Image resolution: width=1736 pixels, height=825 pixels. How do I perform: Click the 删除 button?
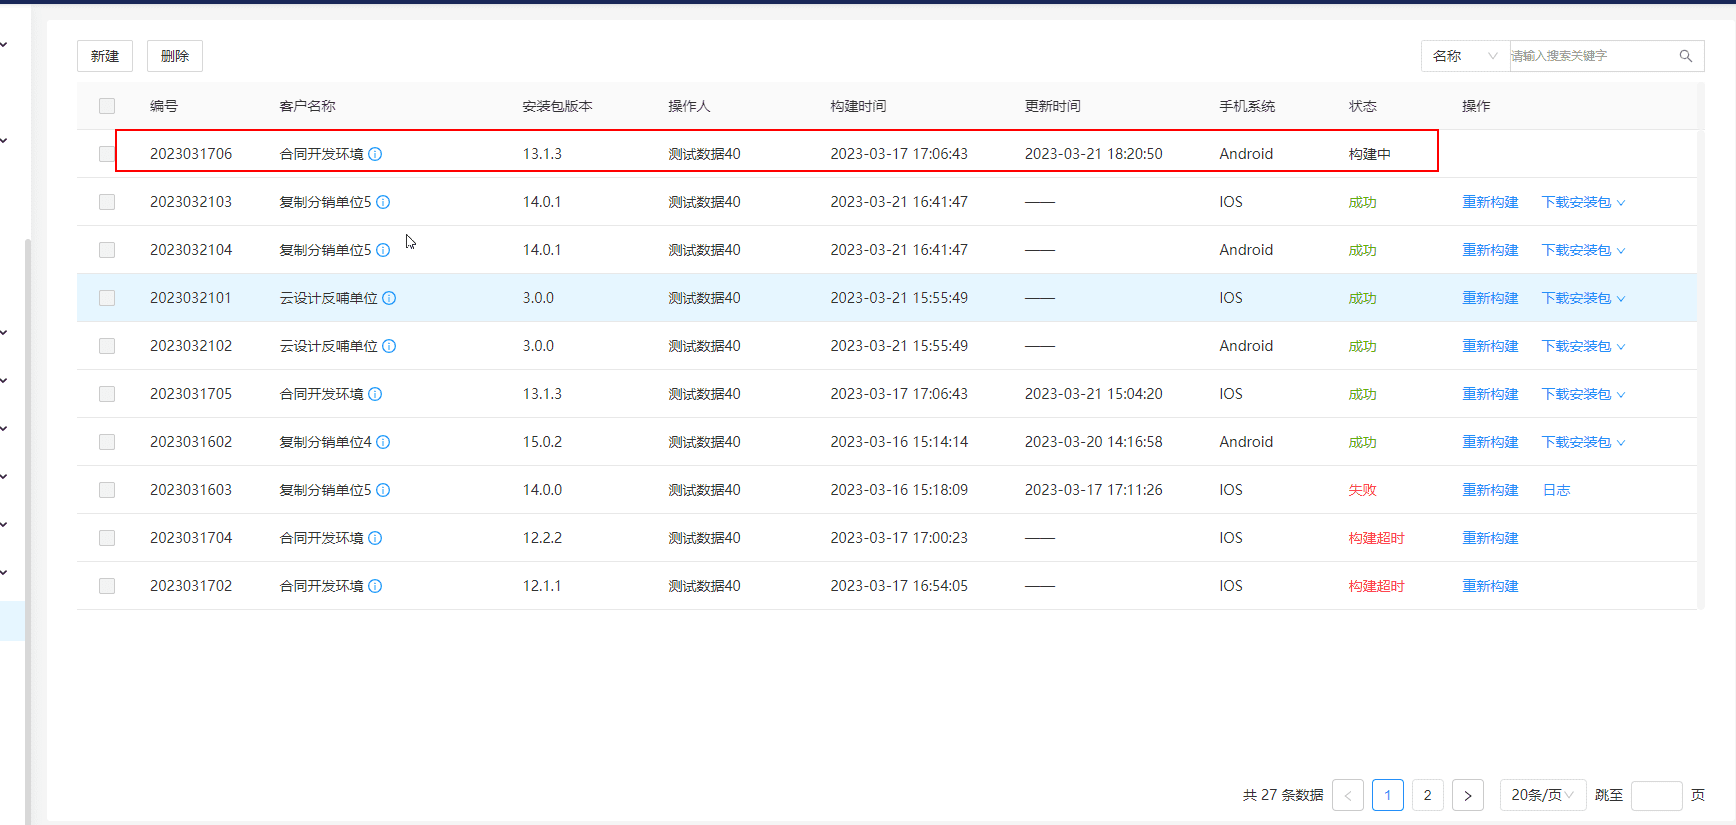tap(175, 56)
